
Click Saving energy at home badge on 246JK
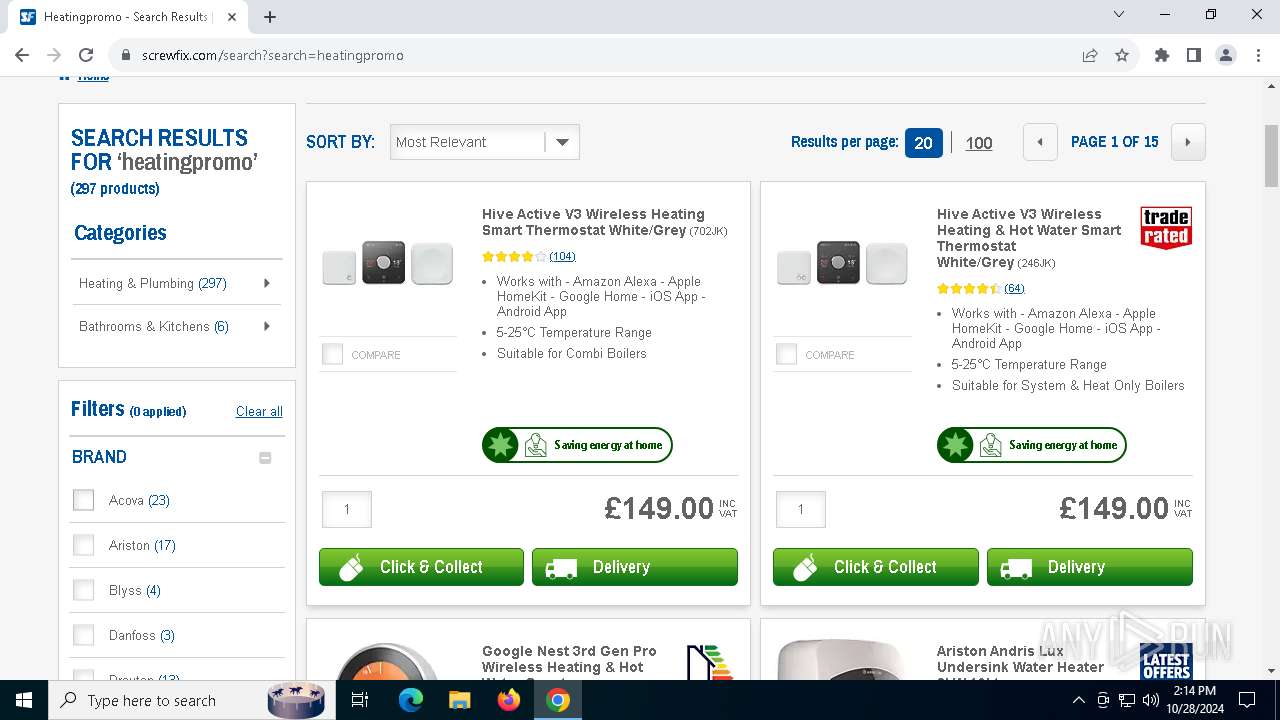point(1032,445)
